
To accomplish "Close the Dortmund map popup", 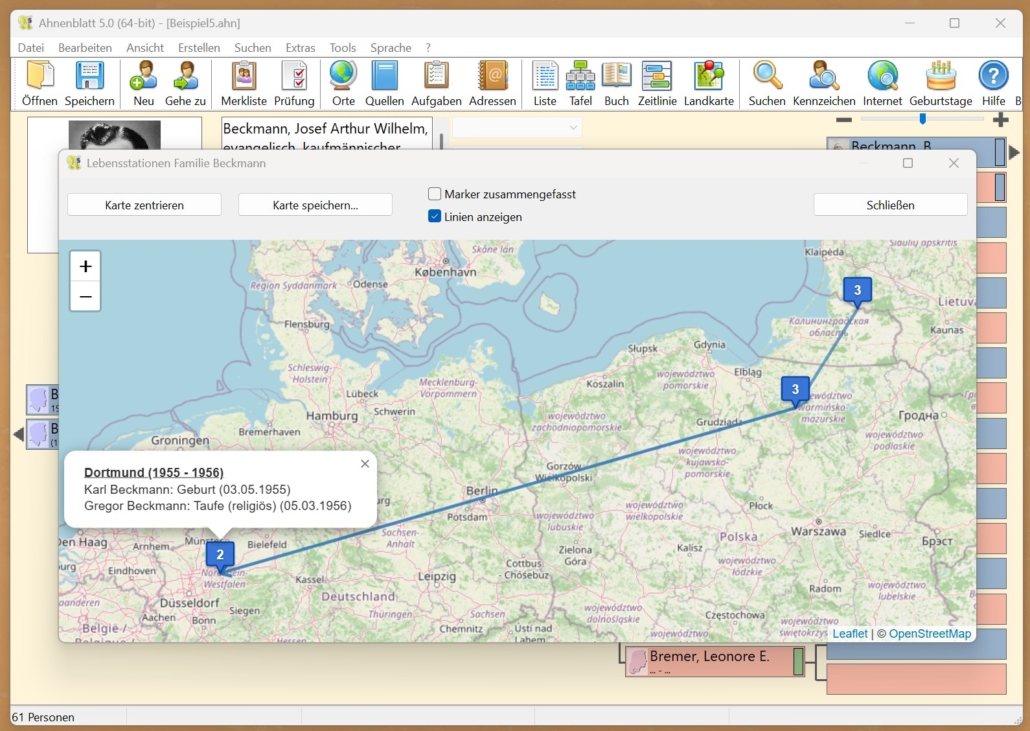I will point(365,464).
